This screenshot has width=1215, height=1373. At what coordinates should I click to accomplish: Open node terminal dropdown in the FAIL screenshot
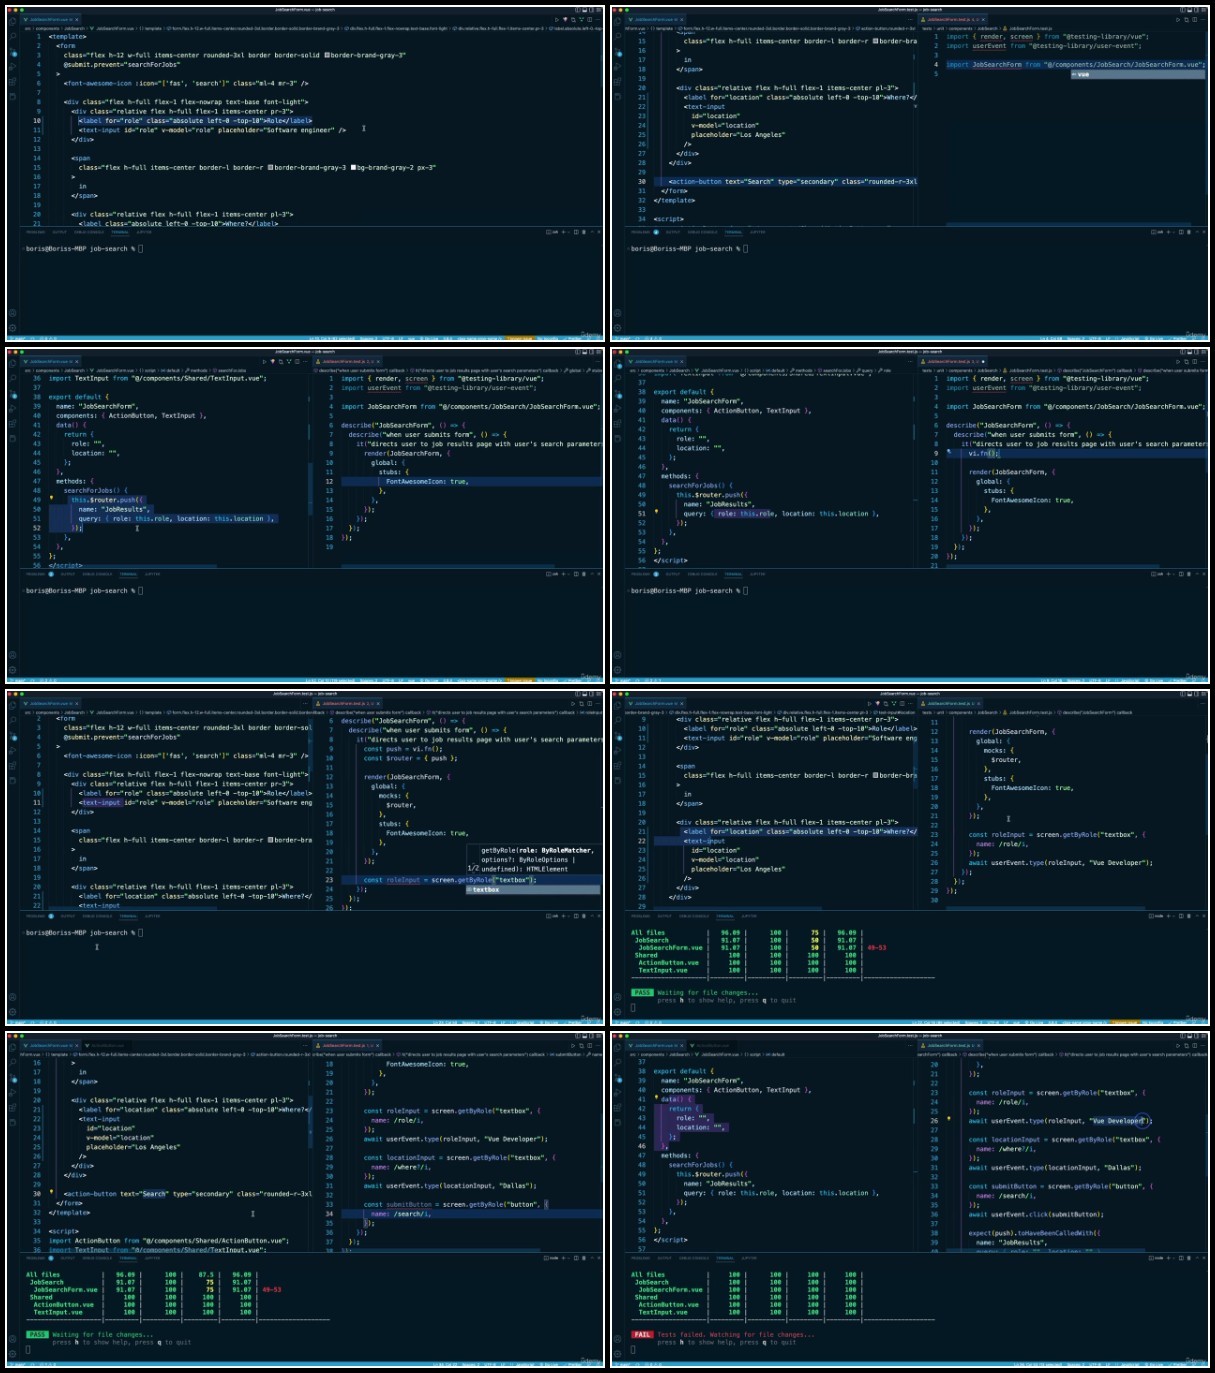coord(1173,1258)
